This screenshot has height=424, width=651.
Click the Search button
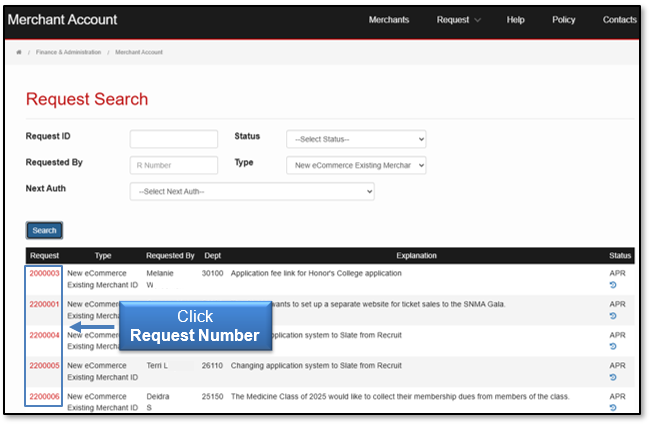(x=44, y=230)
